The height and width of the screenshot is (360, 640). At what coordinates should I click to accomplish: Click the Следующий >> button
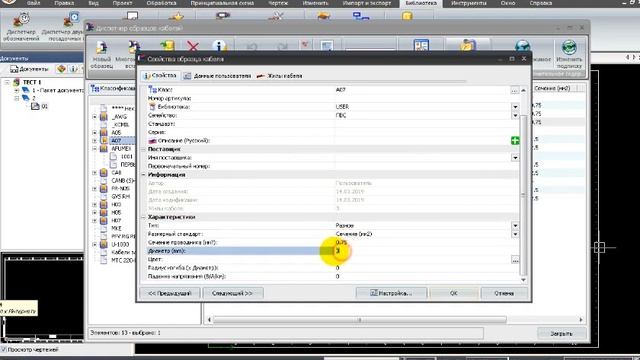tap(233, 293)
